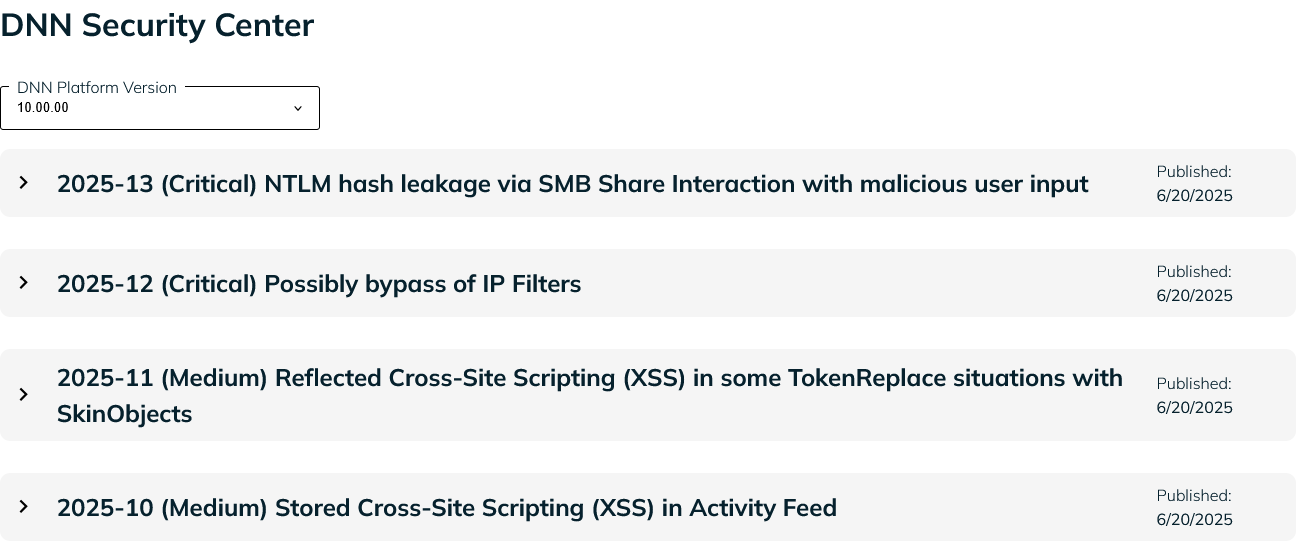Screen dimensions: 1296x557
Task: Expand the TokenReplace SkinObjects XSS bulletin title
Action: pos(590,396)
